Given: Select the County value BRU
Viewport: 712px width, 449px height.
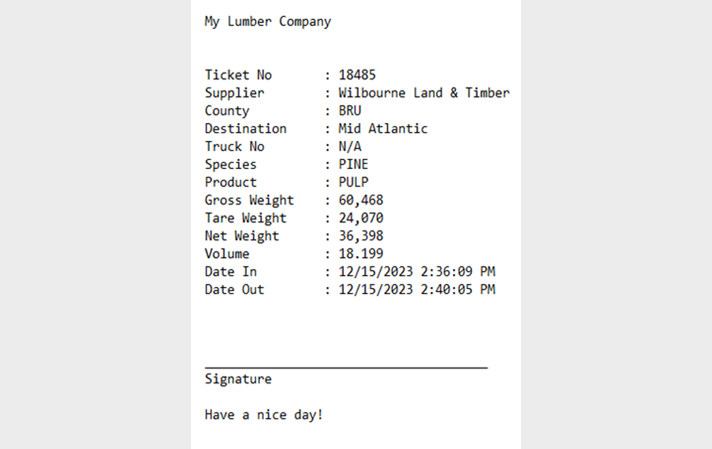Looking at the screenshot, I should click(350, 111).
